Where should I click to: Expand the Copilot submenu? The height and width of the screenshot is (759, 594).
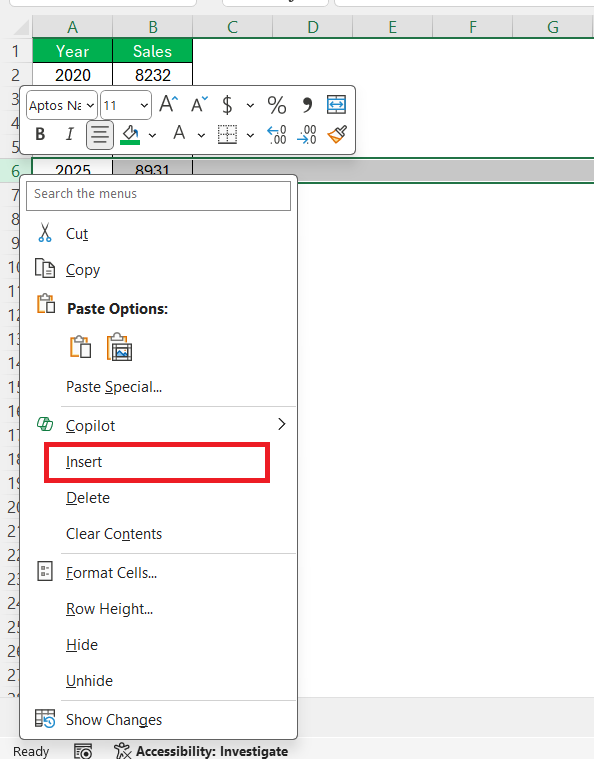(158, 425)
